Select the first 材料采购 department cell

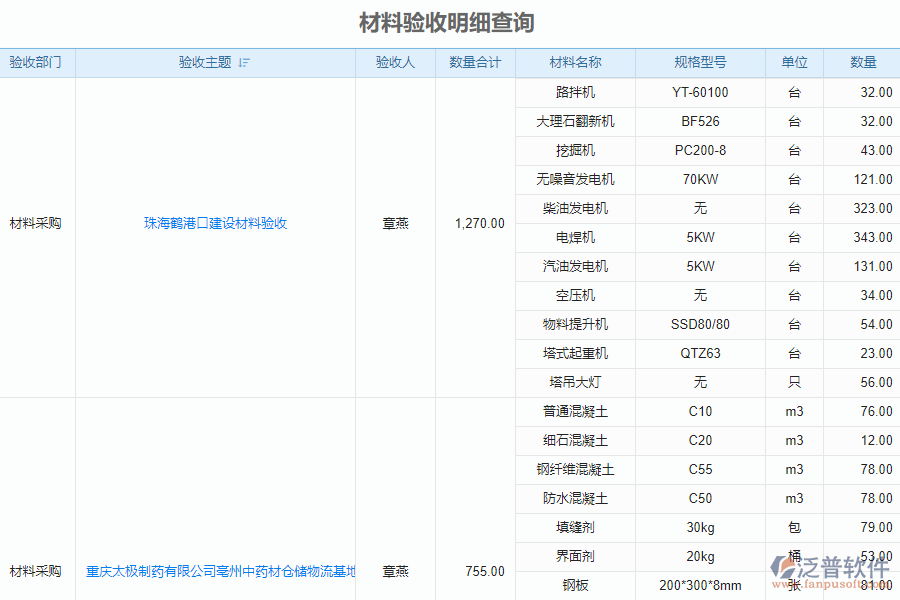coord(33,223)
